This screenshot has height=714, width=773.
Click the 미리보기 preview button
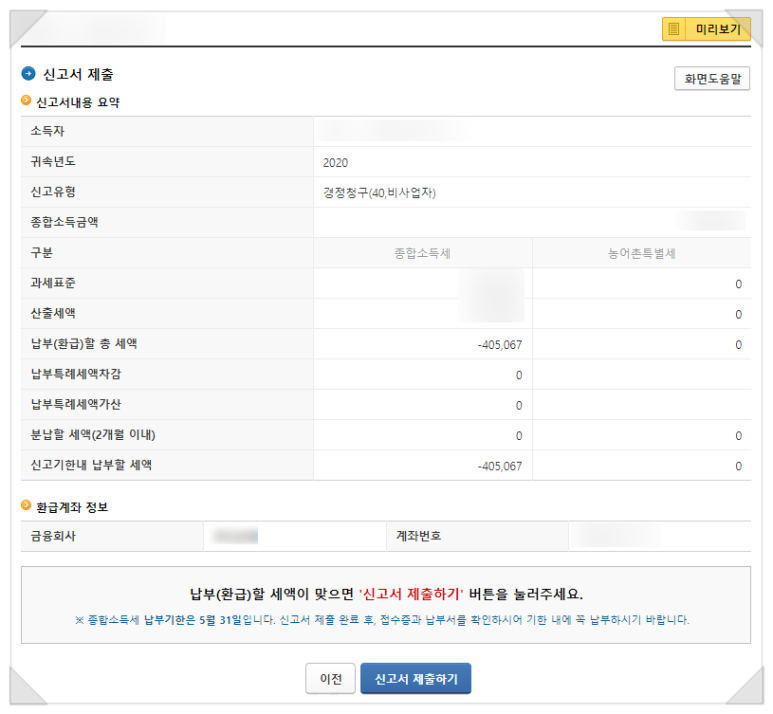click(706, 29)
